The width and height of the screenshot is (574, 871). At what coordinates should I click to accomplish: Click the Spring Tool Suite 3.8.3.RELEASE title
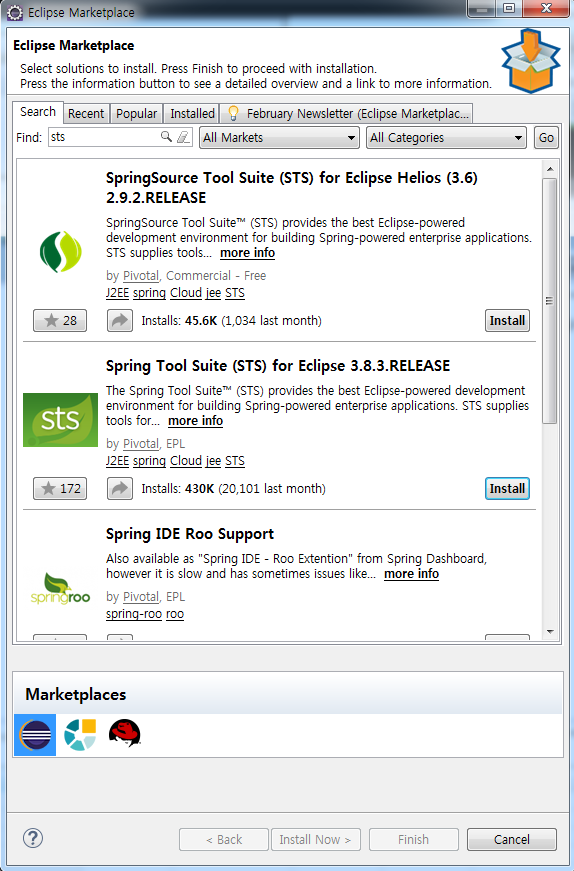(278, 366)
